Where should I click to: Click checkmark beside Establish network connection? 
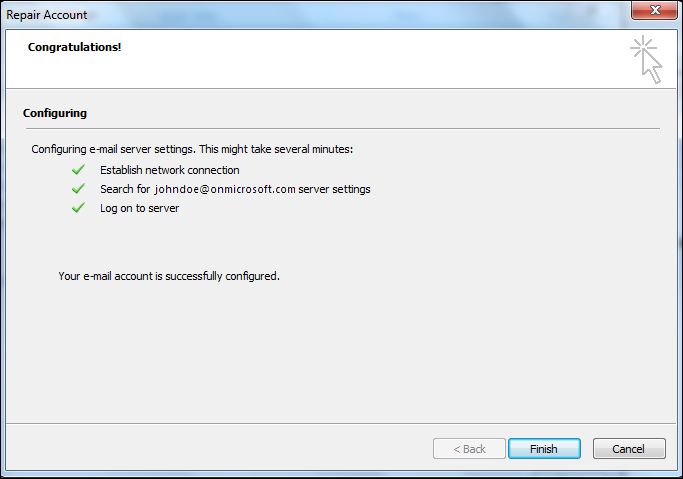click(x=78, y=170)
